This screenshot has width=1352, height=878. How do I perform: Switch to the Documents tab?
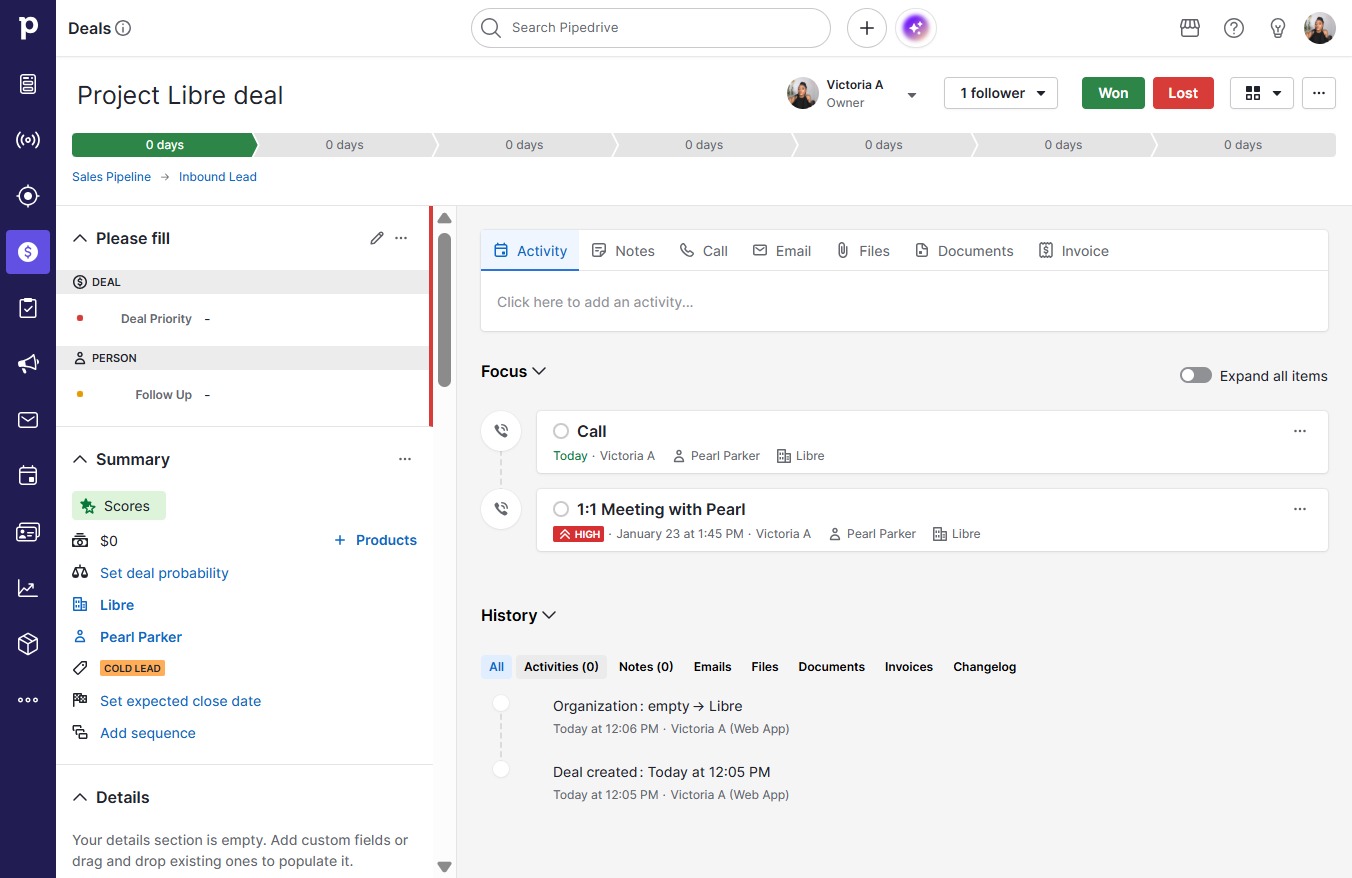(x=964, y=251)
